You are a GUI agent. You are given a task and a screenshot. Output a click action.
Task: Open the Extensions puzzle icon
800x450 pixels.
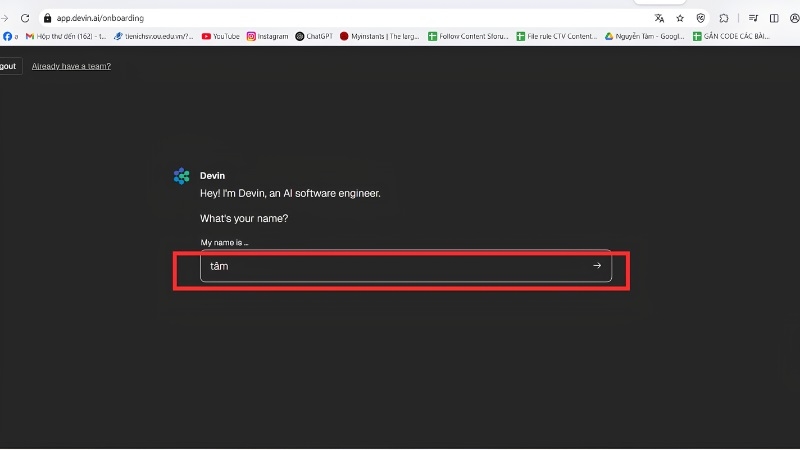click(724, 18)
